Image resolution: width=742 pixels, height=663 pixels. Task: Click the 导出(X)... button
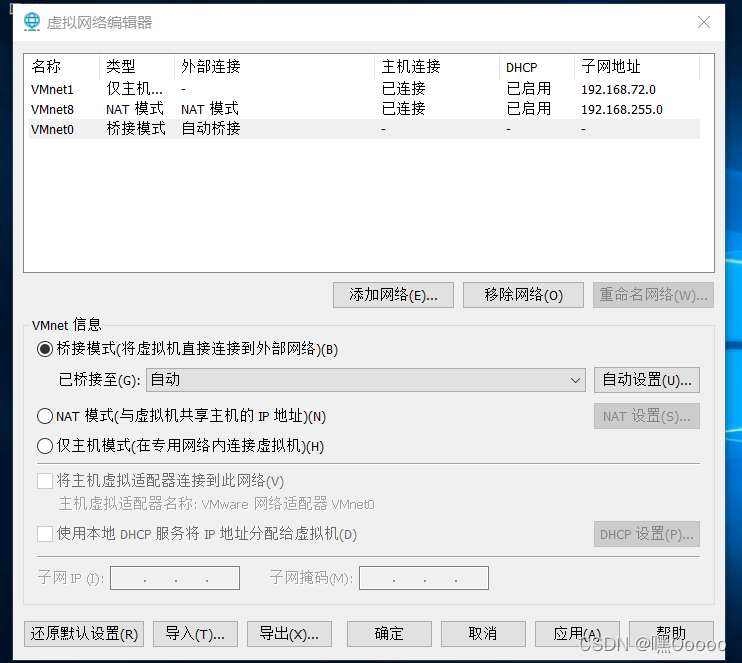point(289,634)
